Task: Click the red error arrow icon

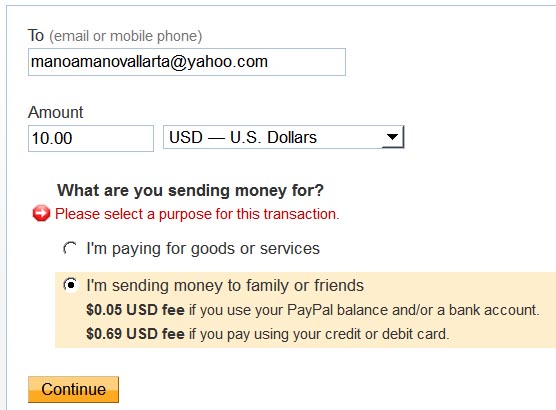Action: [x=41, y=214]
